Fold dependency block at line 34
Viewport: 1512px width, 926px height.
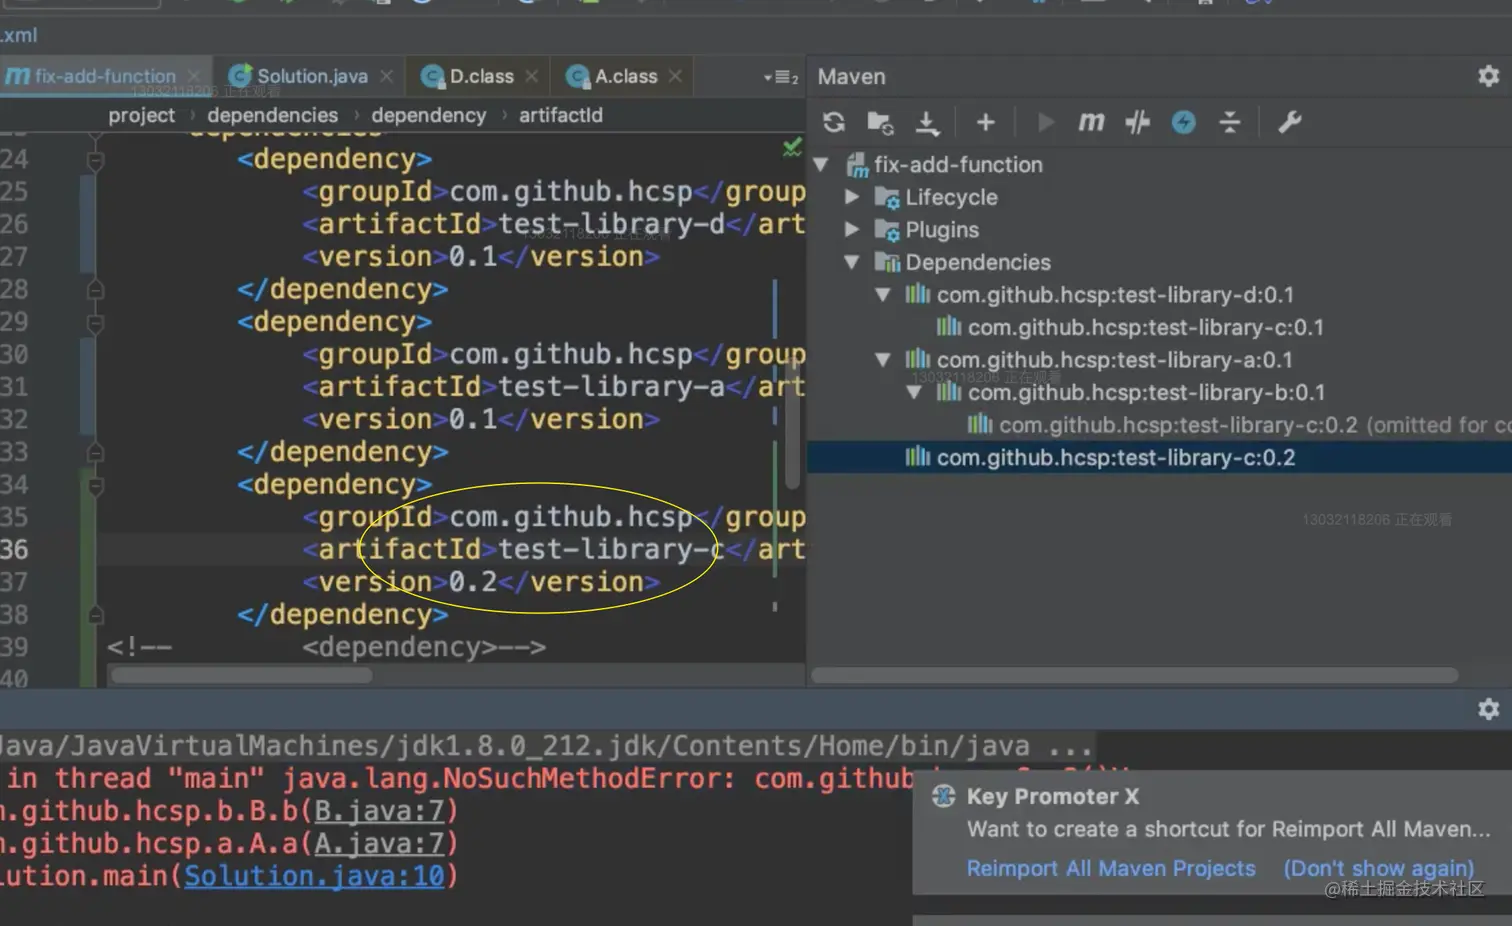point(95,486)
